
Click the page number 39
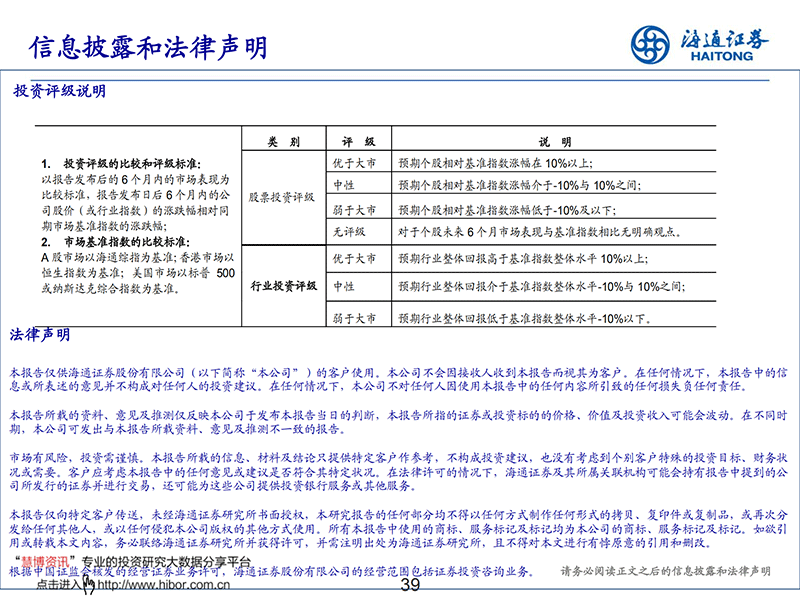pyautogui.click(x=410, y=585)
